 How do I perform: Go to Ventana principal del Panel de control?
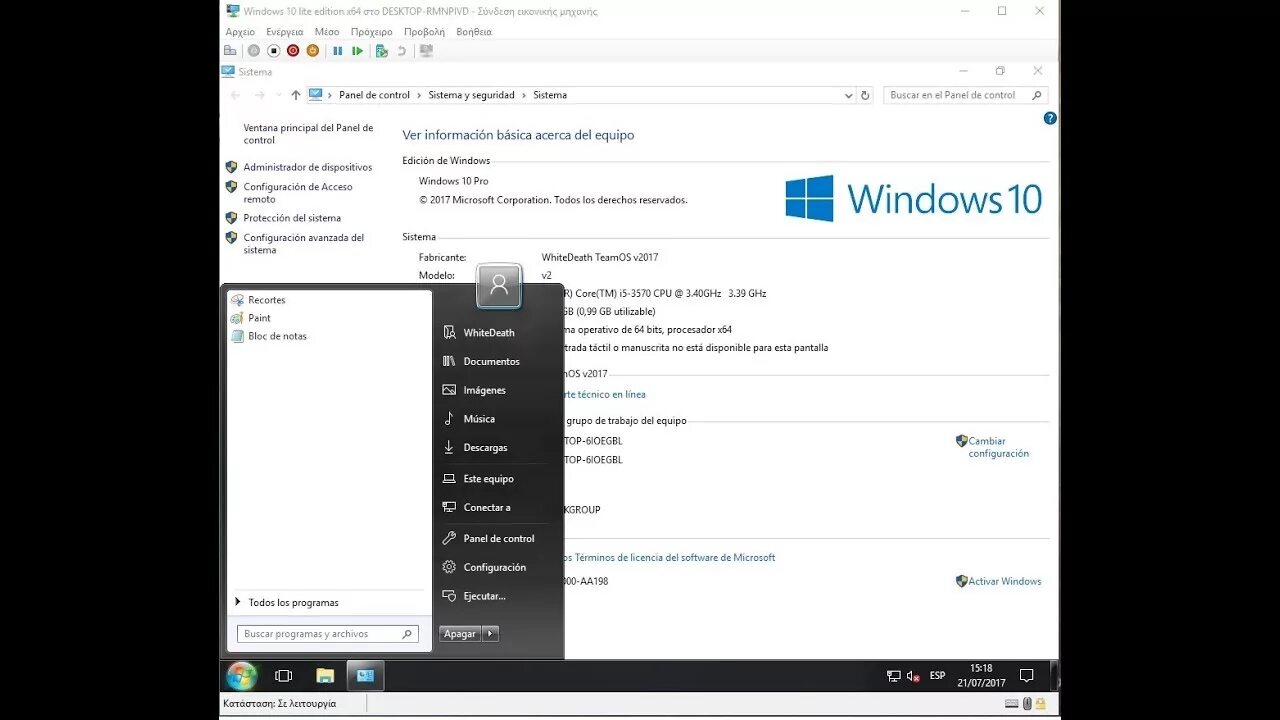(x=308, y=134)
